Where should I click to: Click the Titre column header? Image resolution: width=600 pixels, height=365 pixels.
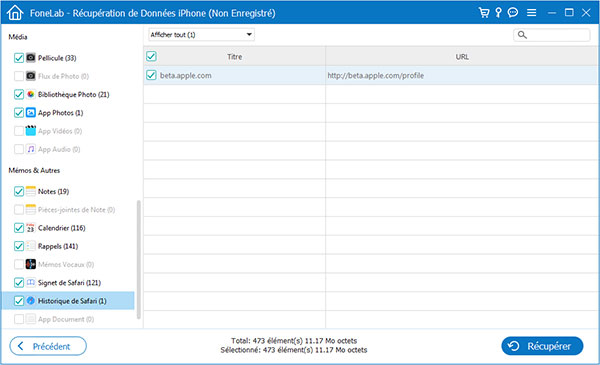coord(235,57)
